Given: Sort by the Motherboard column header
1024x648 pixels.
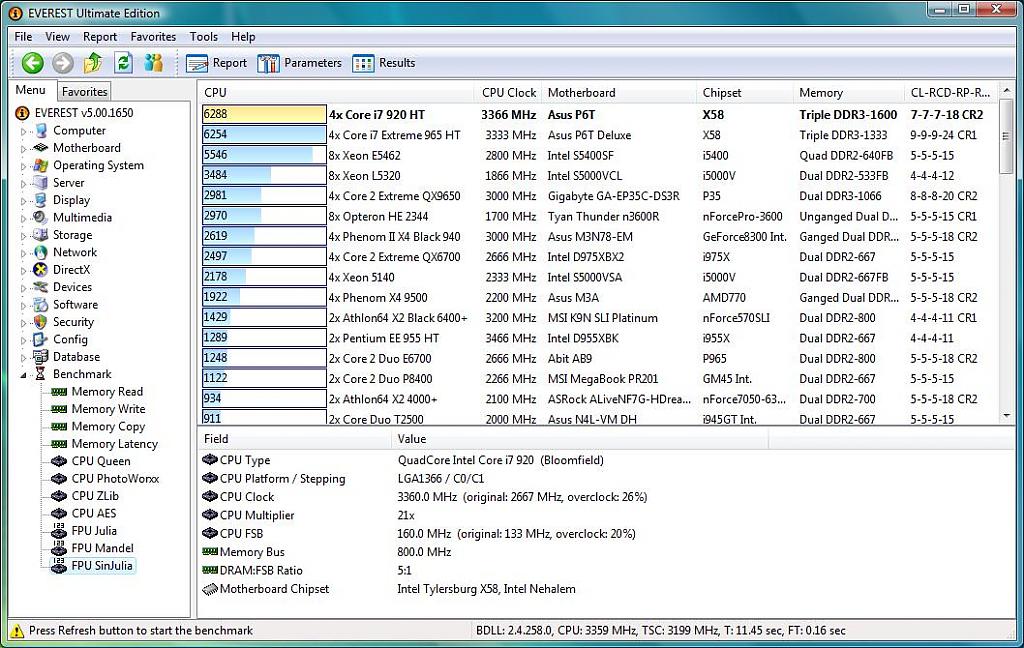Looking at the screenshot, I should [x=618, y=93].
